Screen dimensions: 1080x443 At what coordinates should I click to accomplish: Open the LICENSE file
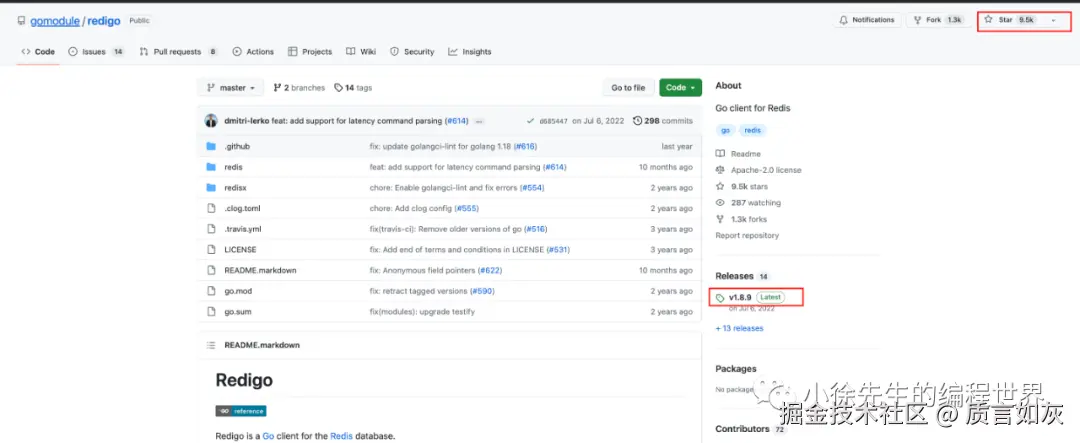tap(240, 249)
